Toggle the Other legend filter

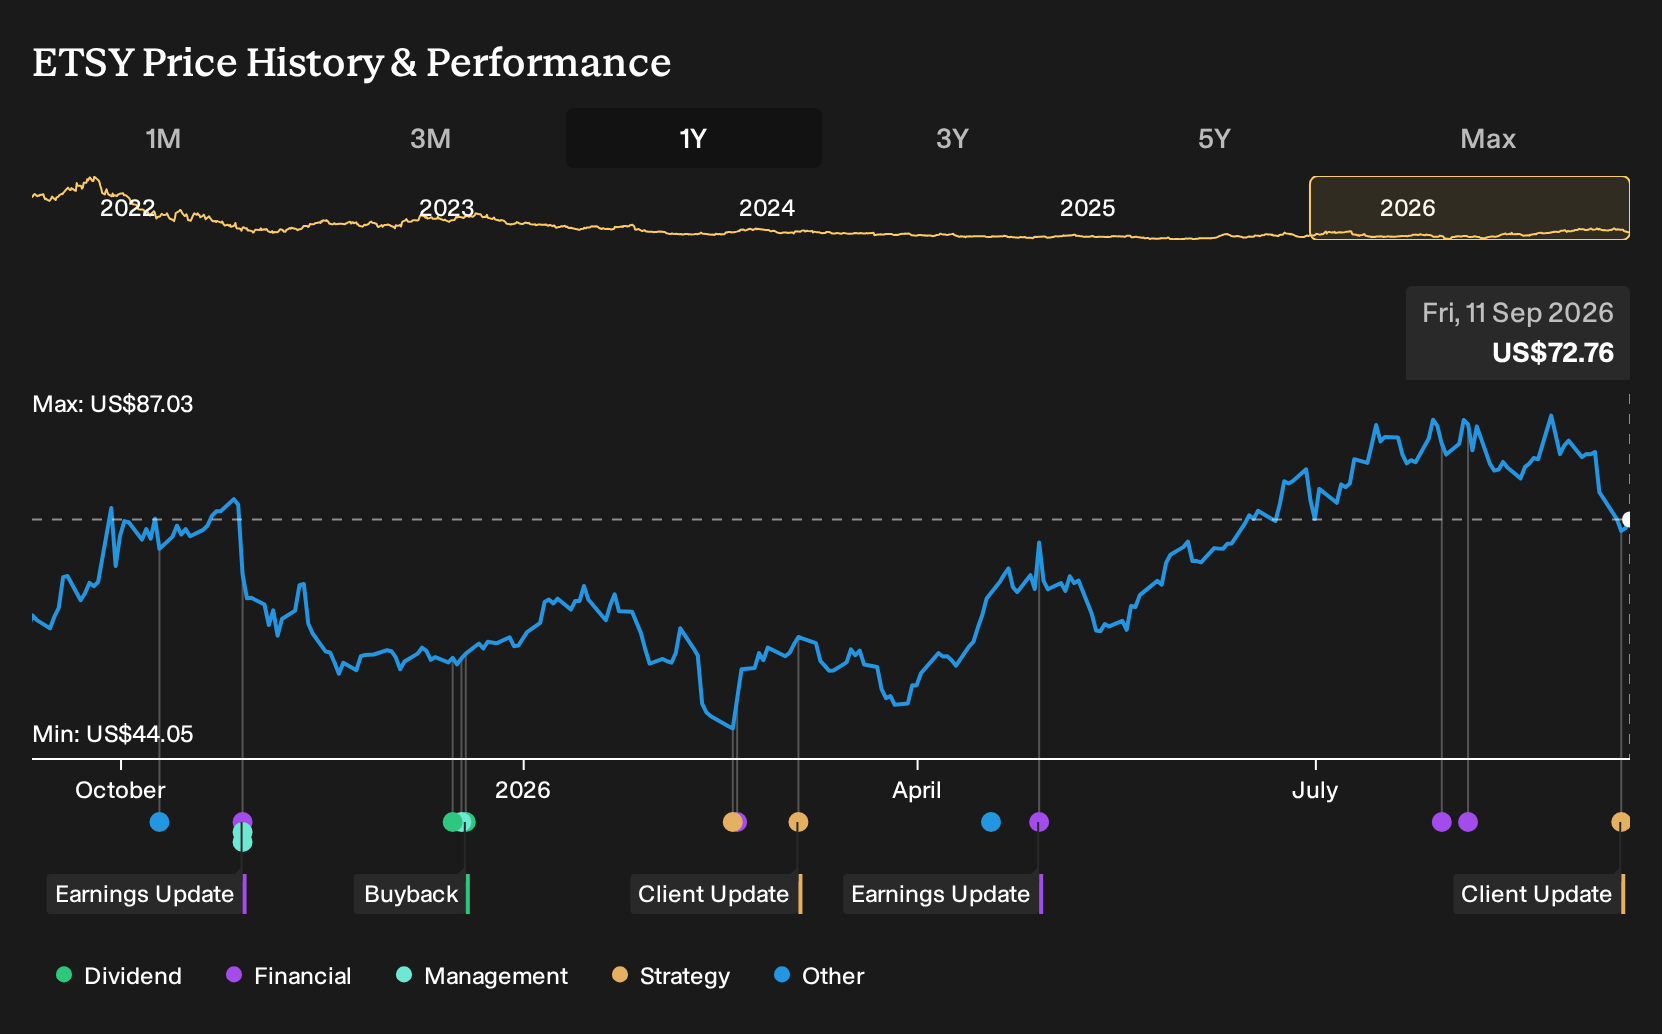click(819, 976)
